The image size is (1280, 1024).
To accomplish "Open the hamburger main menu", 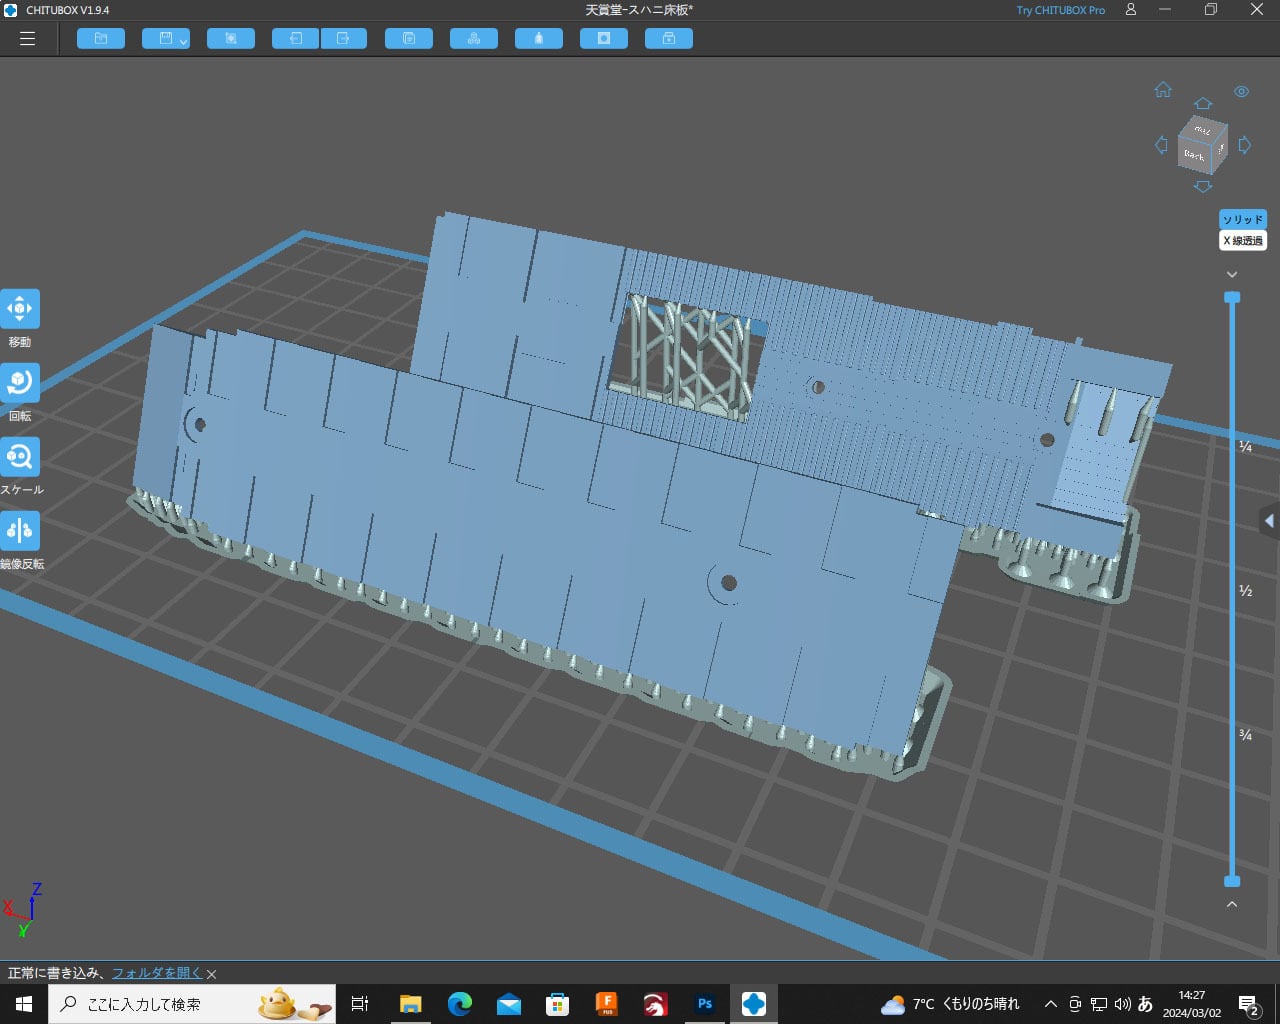I will pos(27,39).
